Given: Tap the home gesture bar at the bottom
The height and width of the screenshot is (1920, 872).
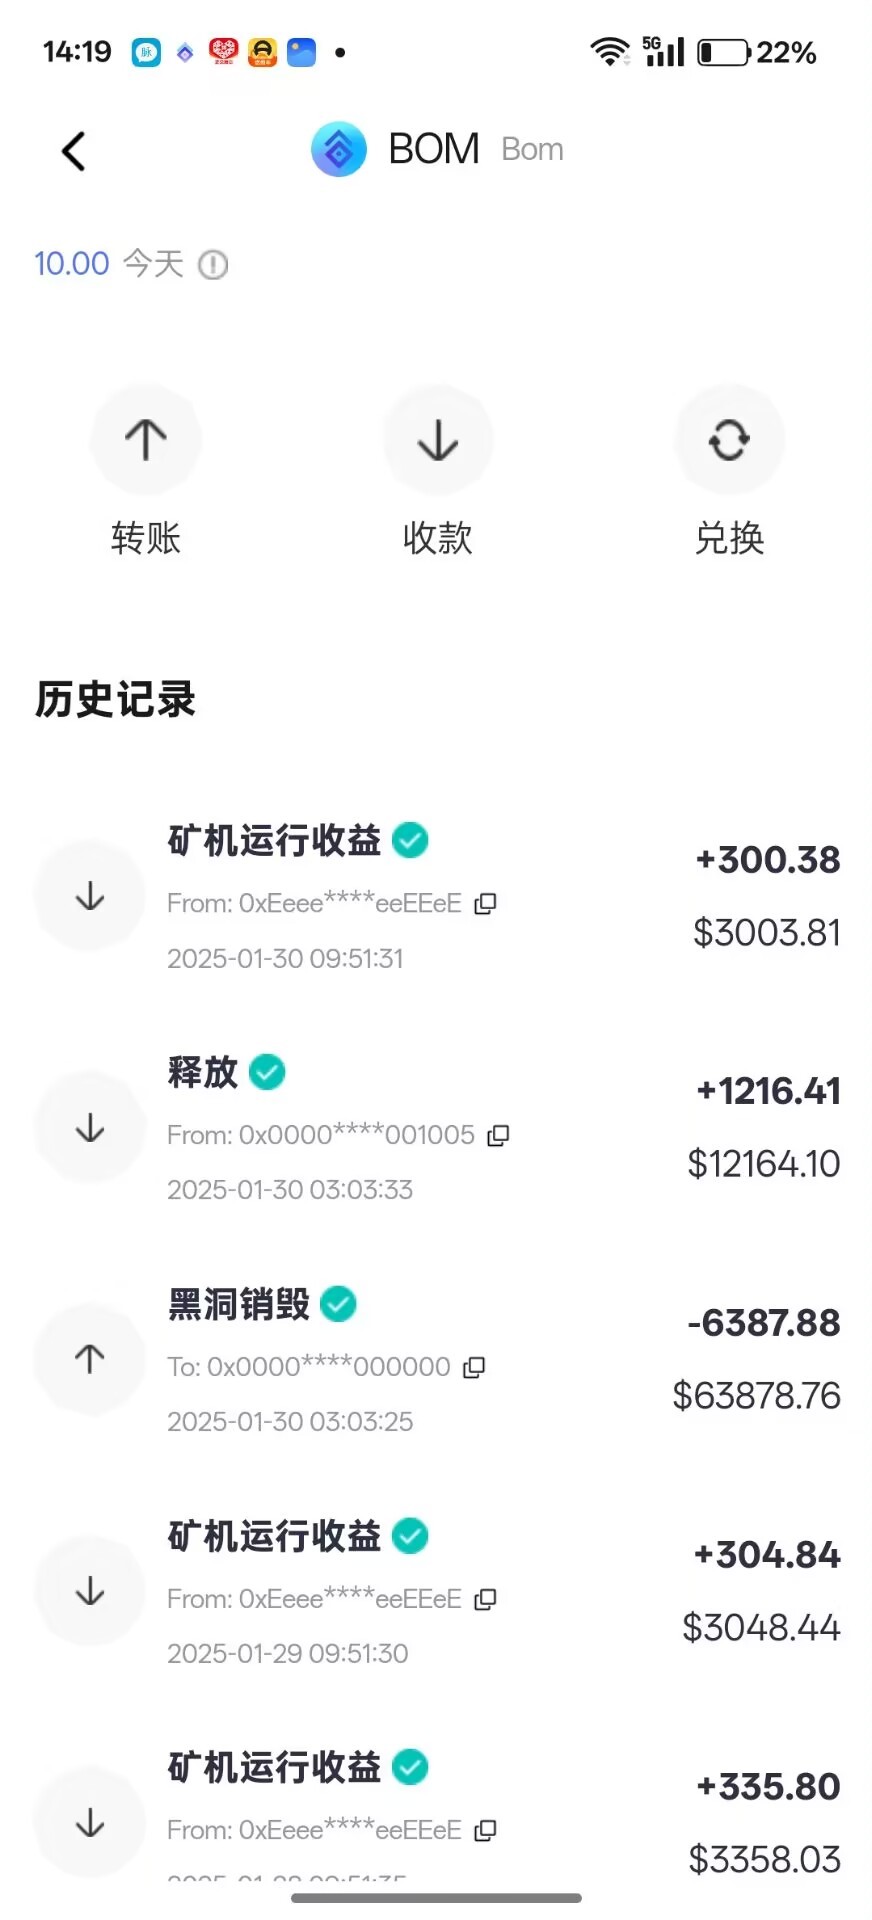Looking at the screenshot, I should coord(436,1897).
